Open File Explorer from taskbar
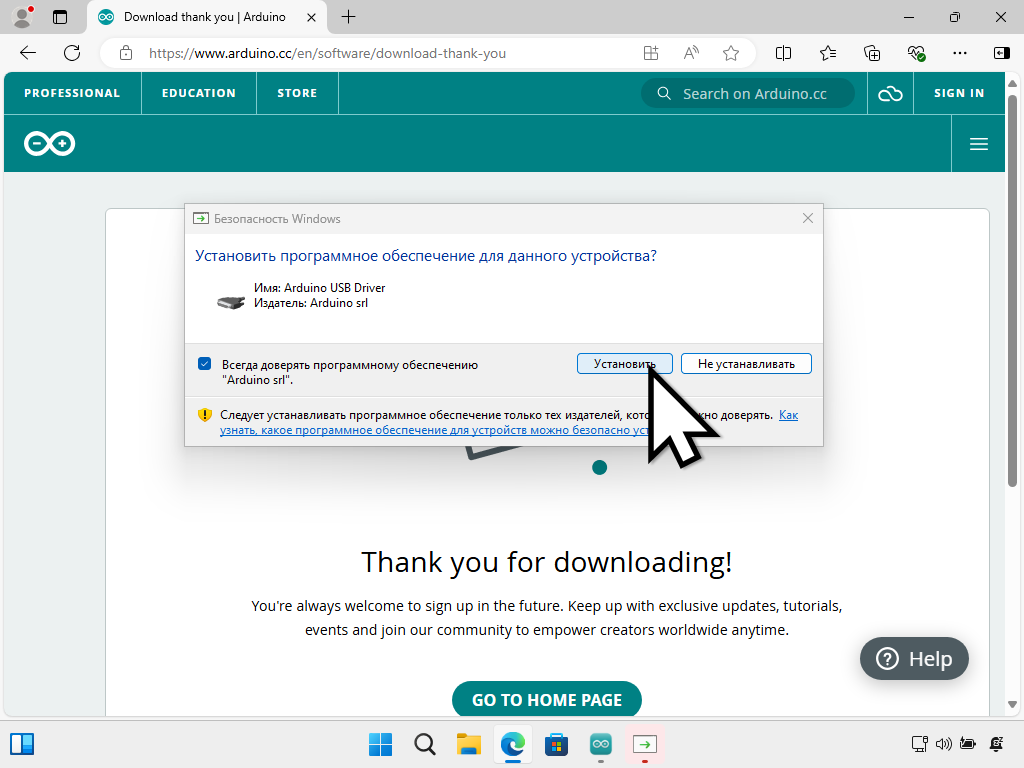 pos(468,744)
